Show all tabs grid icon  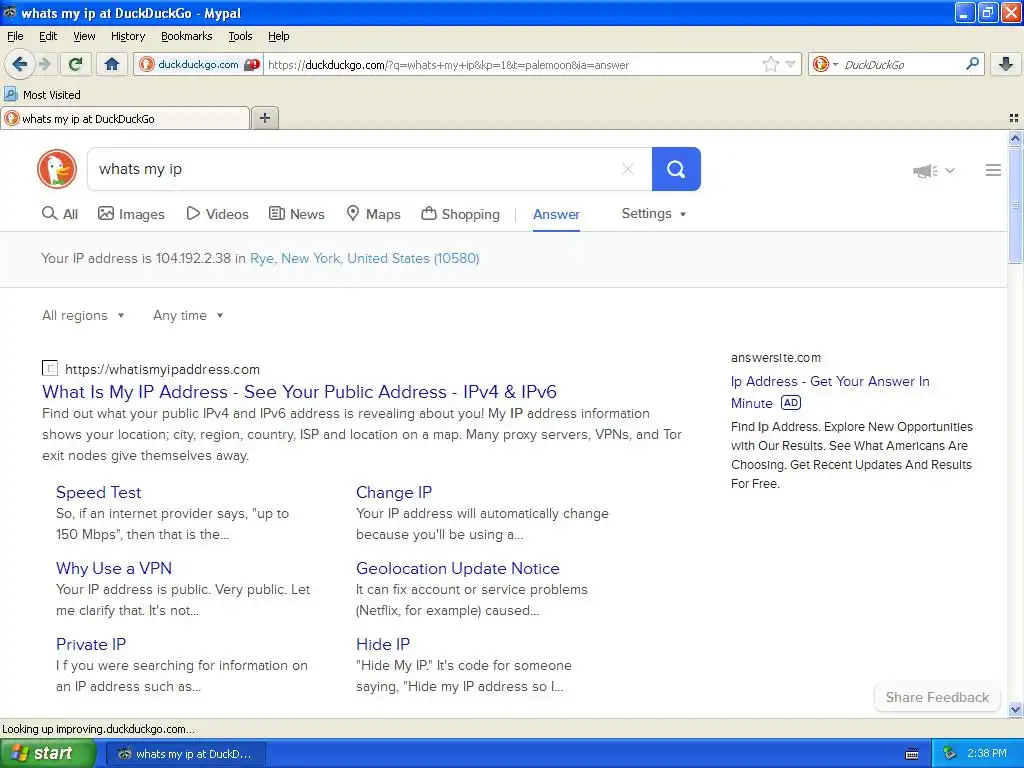pyautogui.click(x=1014, y=118)
